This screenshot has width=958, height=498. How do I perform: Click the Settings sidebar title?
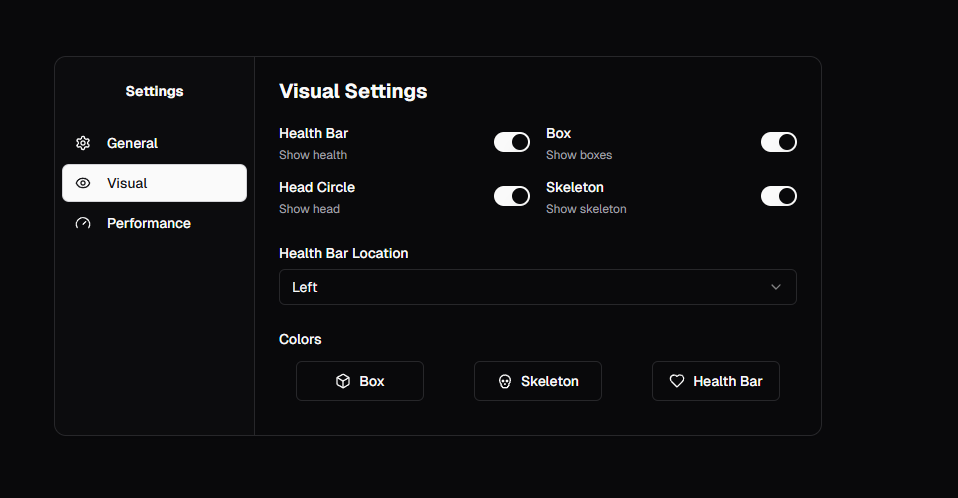tap(155, 91)
